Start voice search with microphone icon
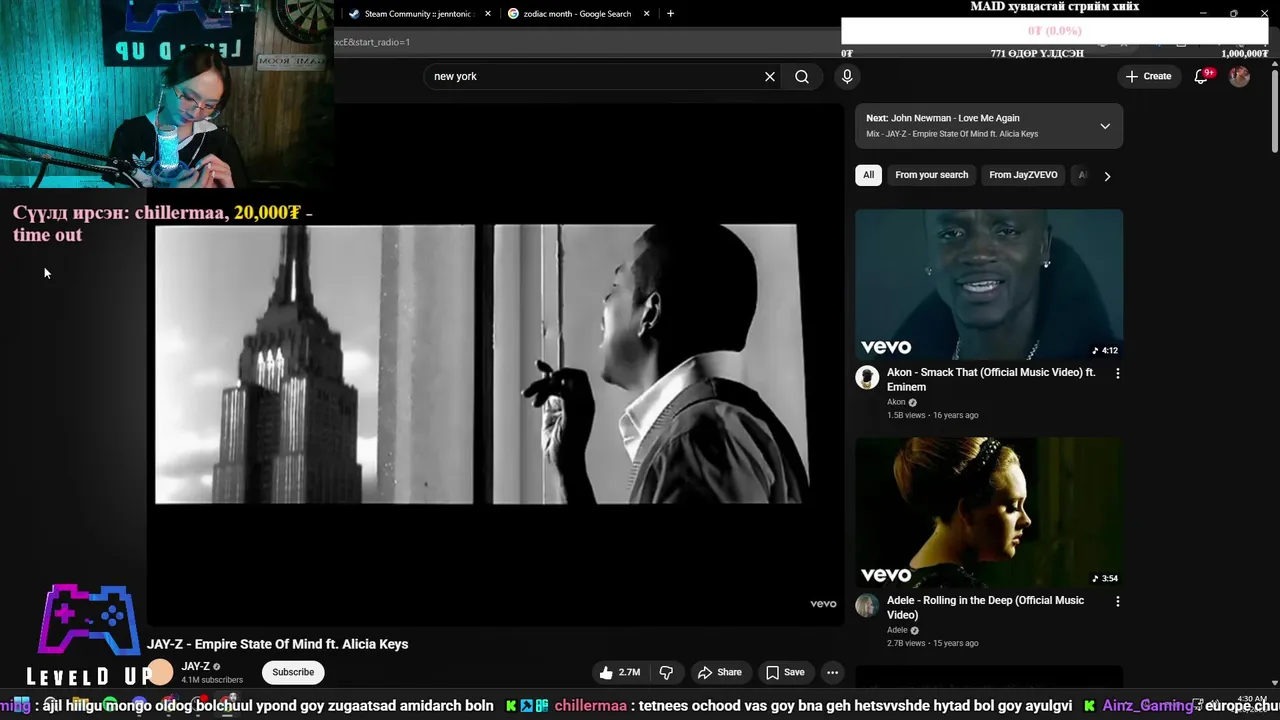 click(847, 76)
